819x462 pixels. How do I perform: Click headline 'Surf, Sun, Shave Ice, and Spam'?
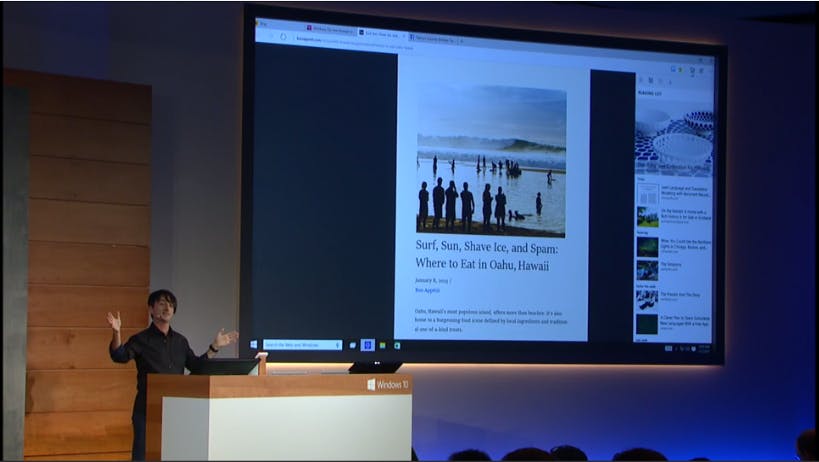point(486,248)
